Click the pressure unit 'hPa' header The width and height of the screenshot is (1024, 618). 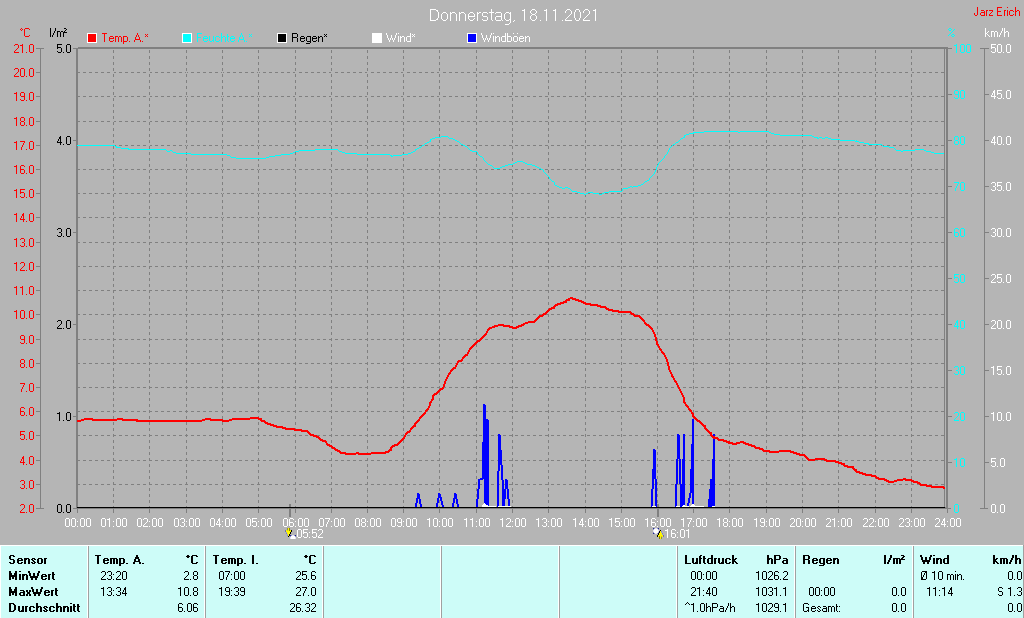point(777,560)
